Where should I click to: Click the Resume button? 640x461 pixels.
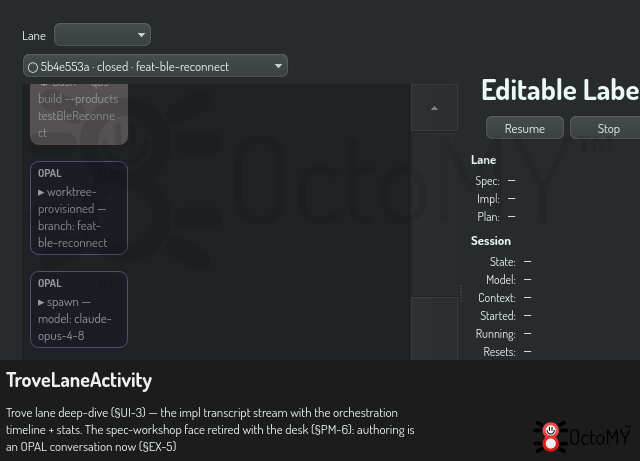pos(524,128)
